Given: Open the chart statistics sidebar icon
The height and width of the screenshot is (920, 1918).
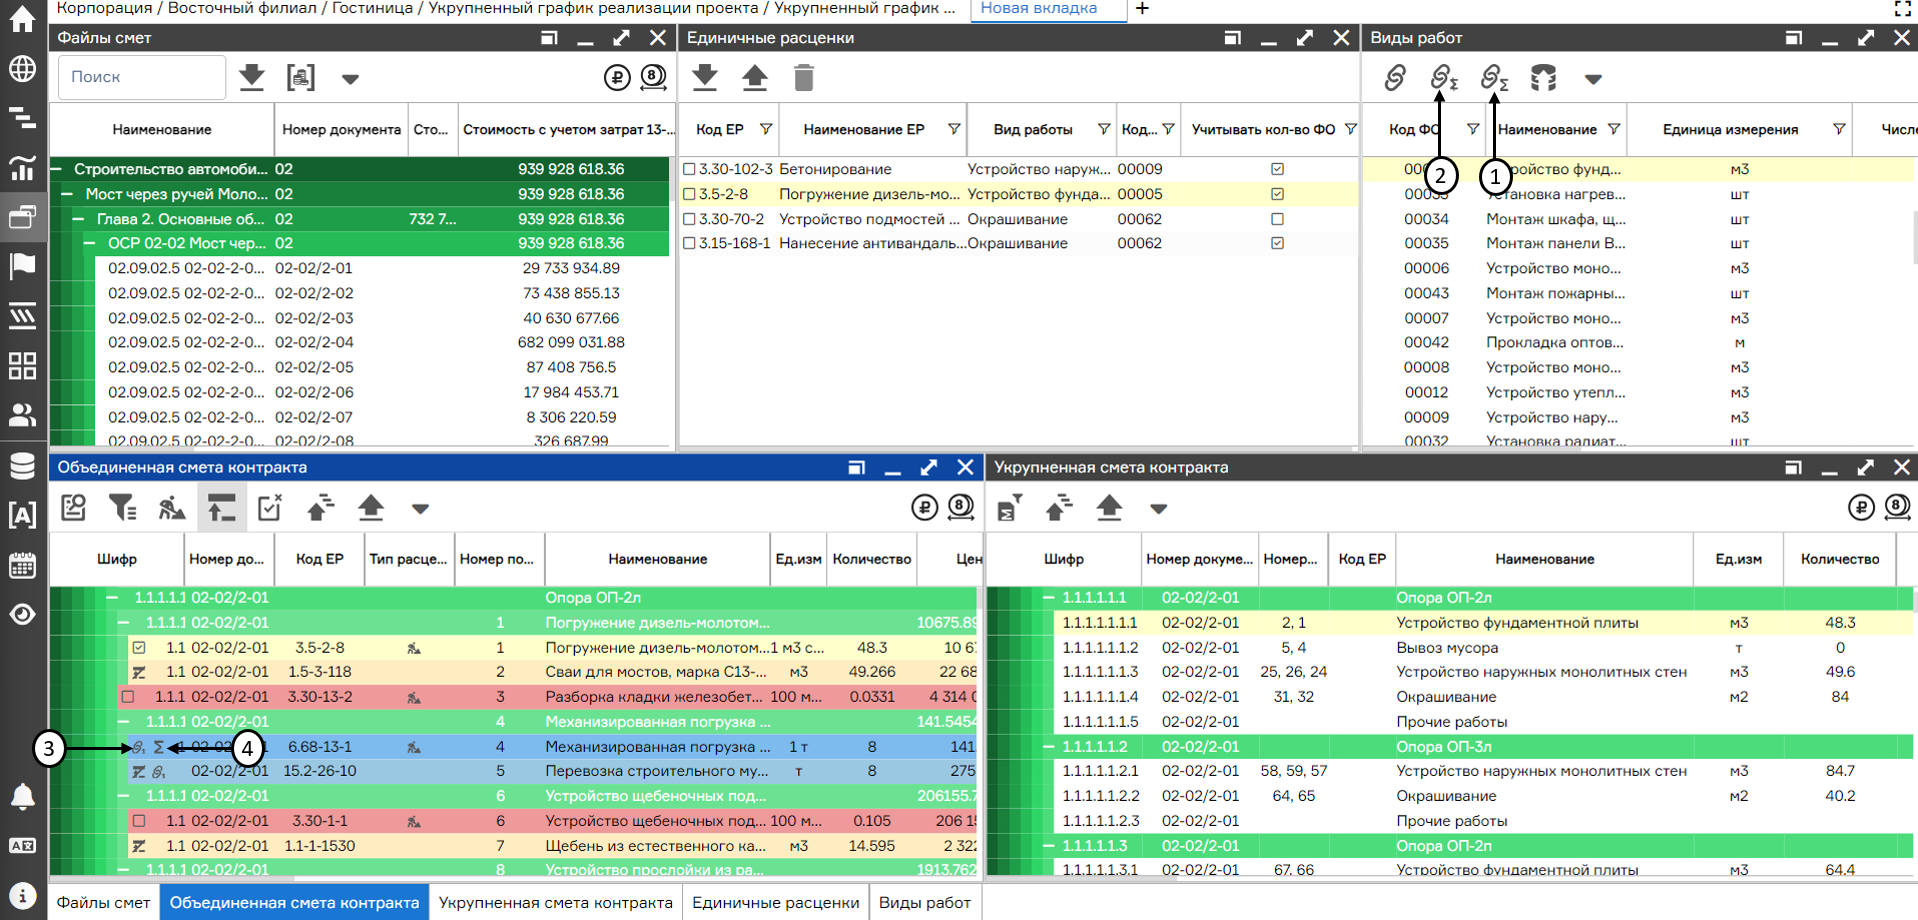Looking at the screenshot, I should 22,167.
